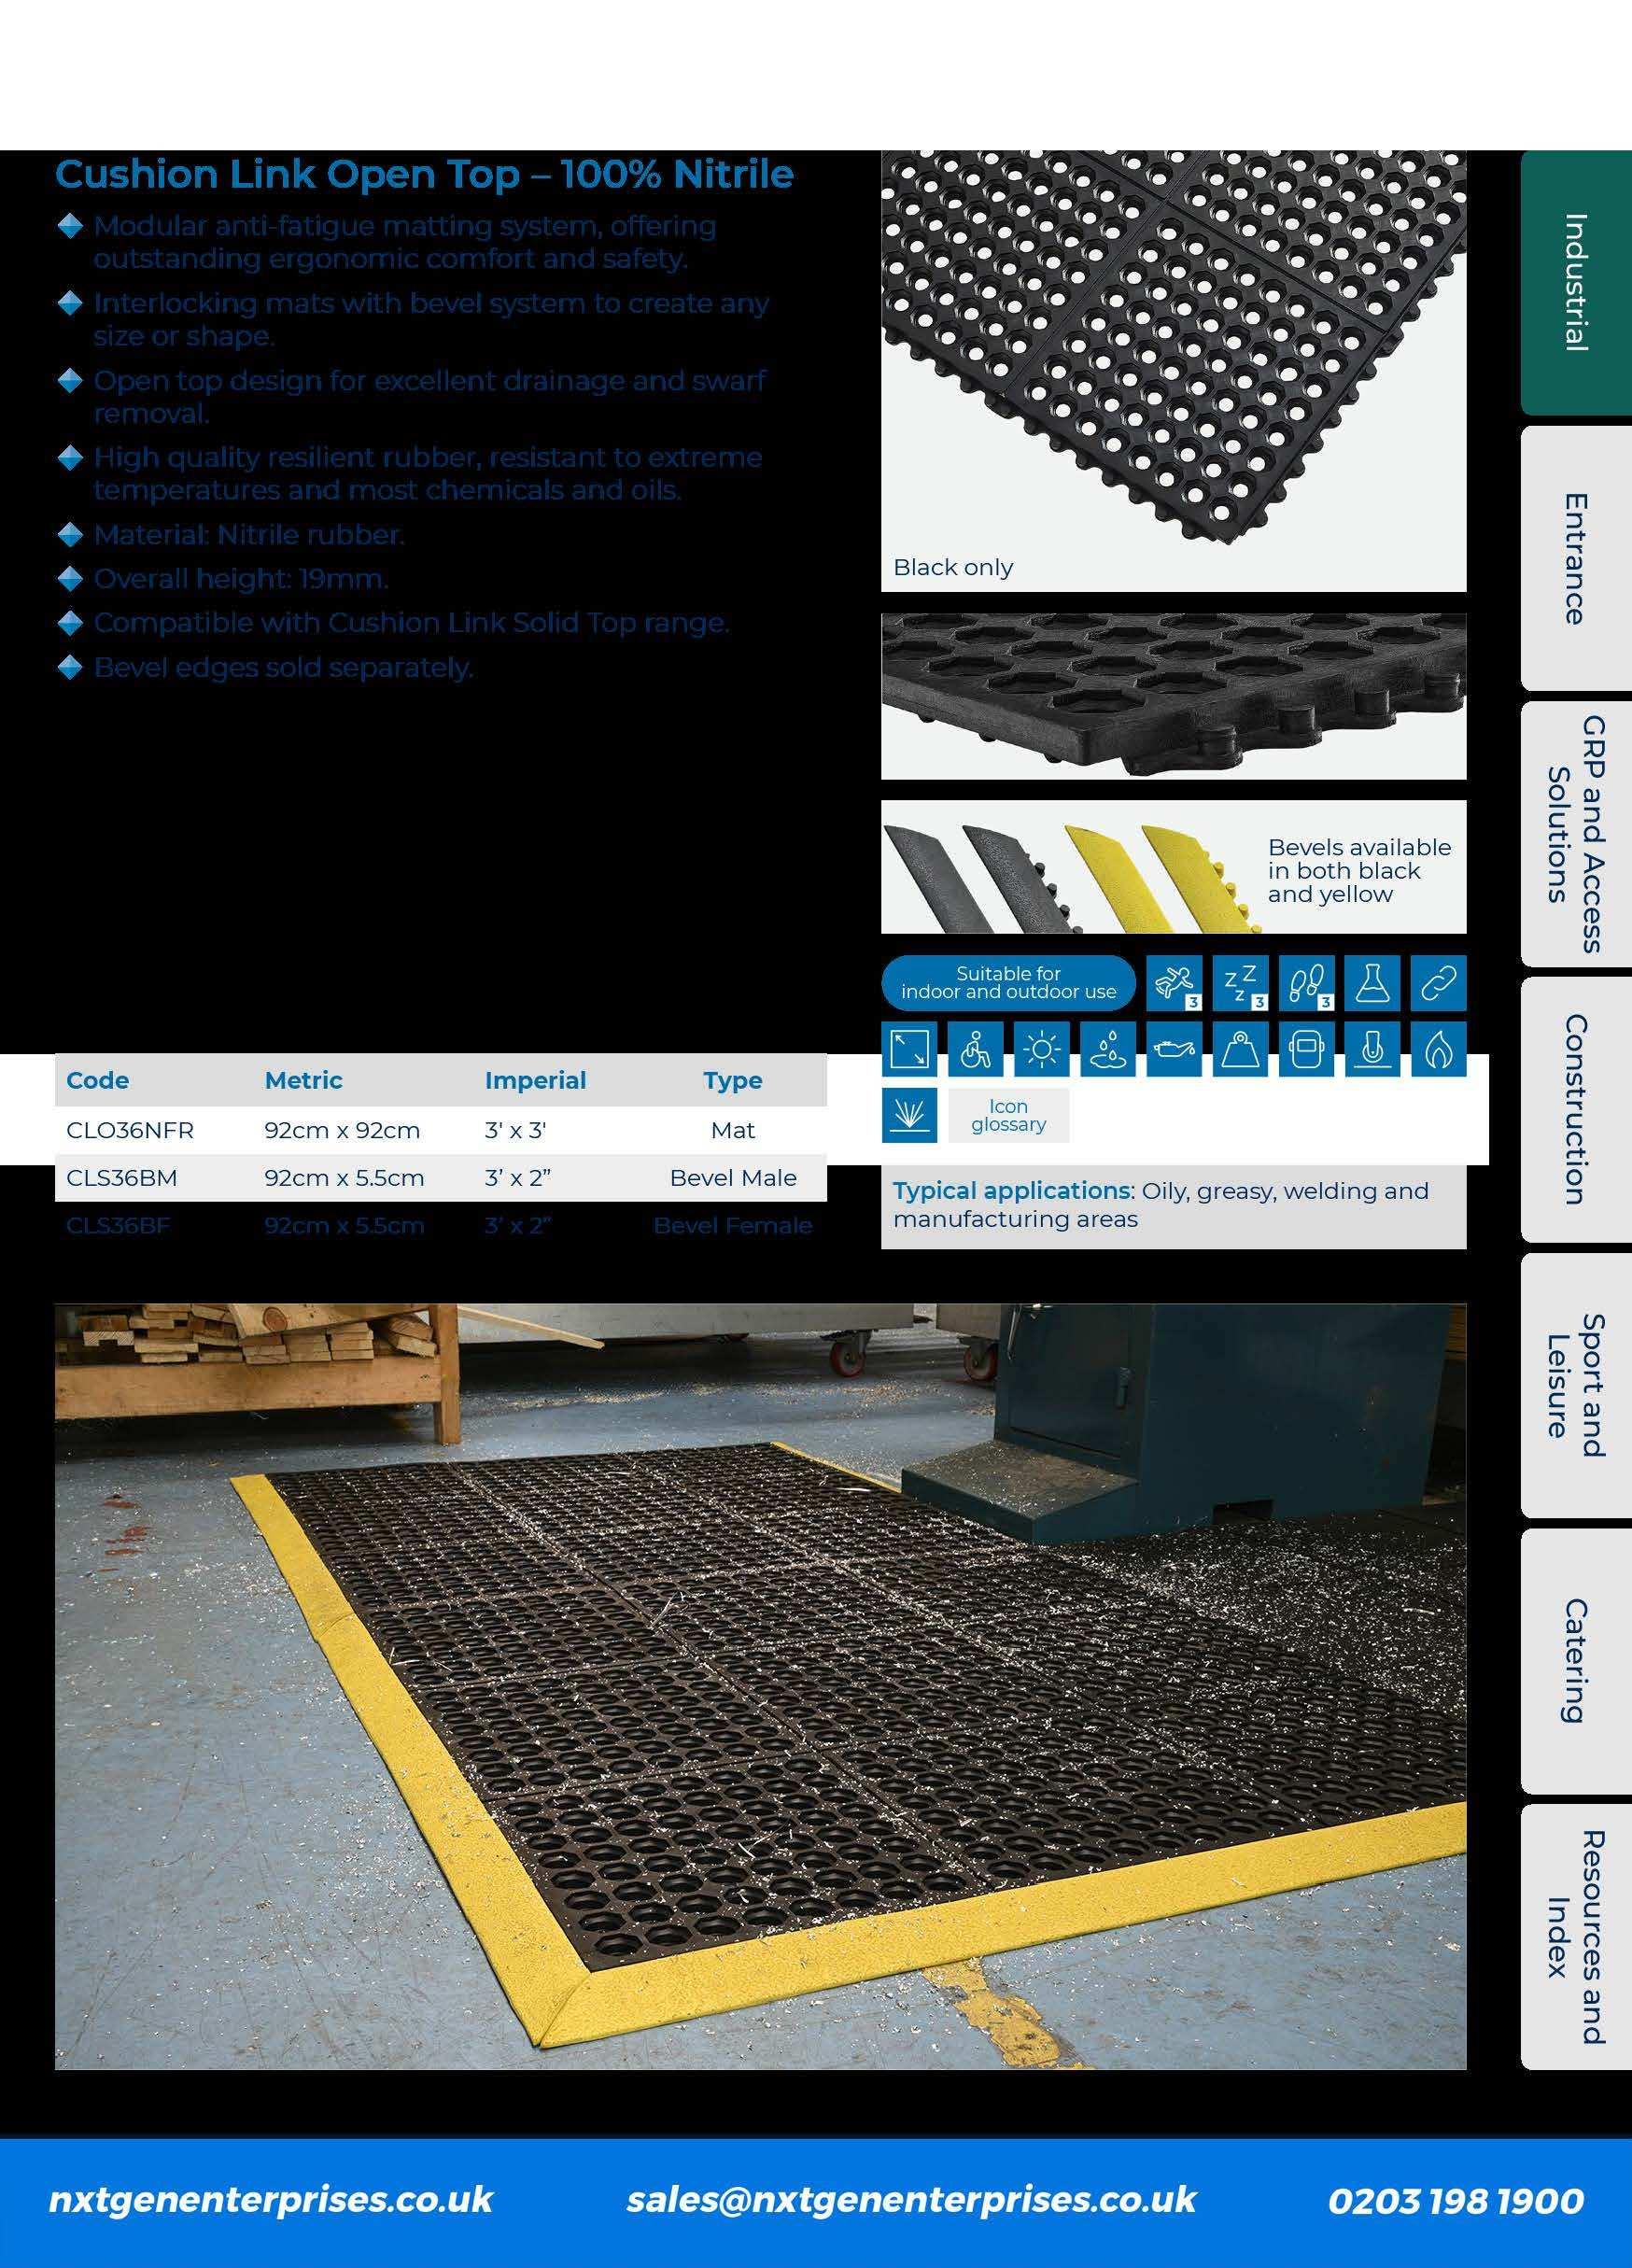Click the '92cm x 92cm' metric cell

pos(342,1130)
